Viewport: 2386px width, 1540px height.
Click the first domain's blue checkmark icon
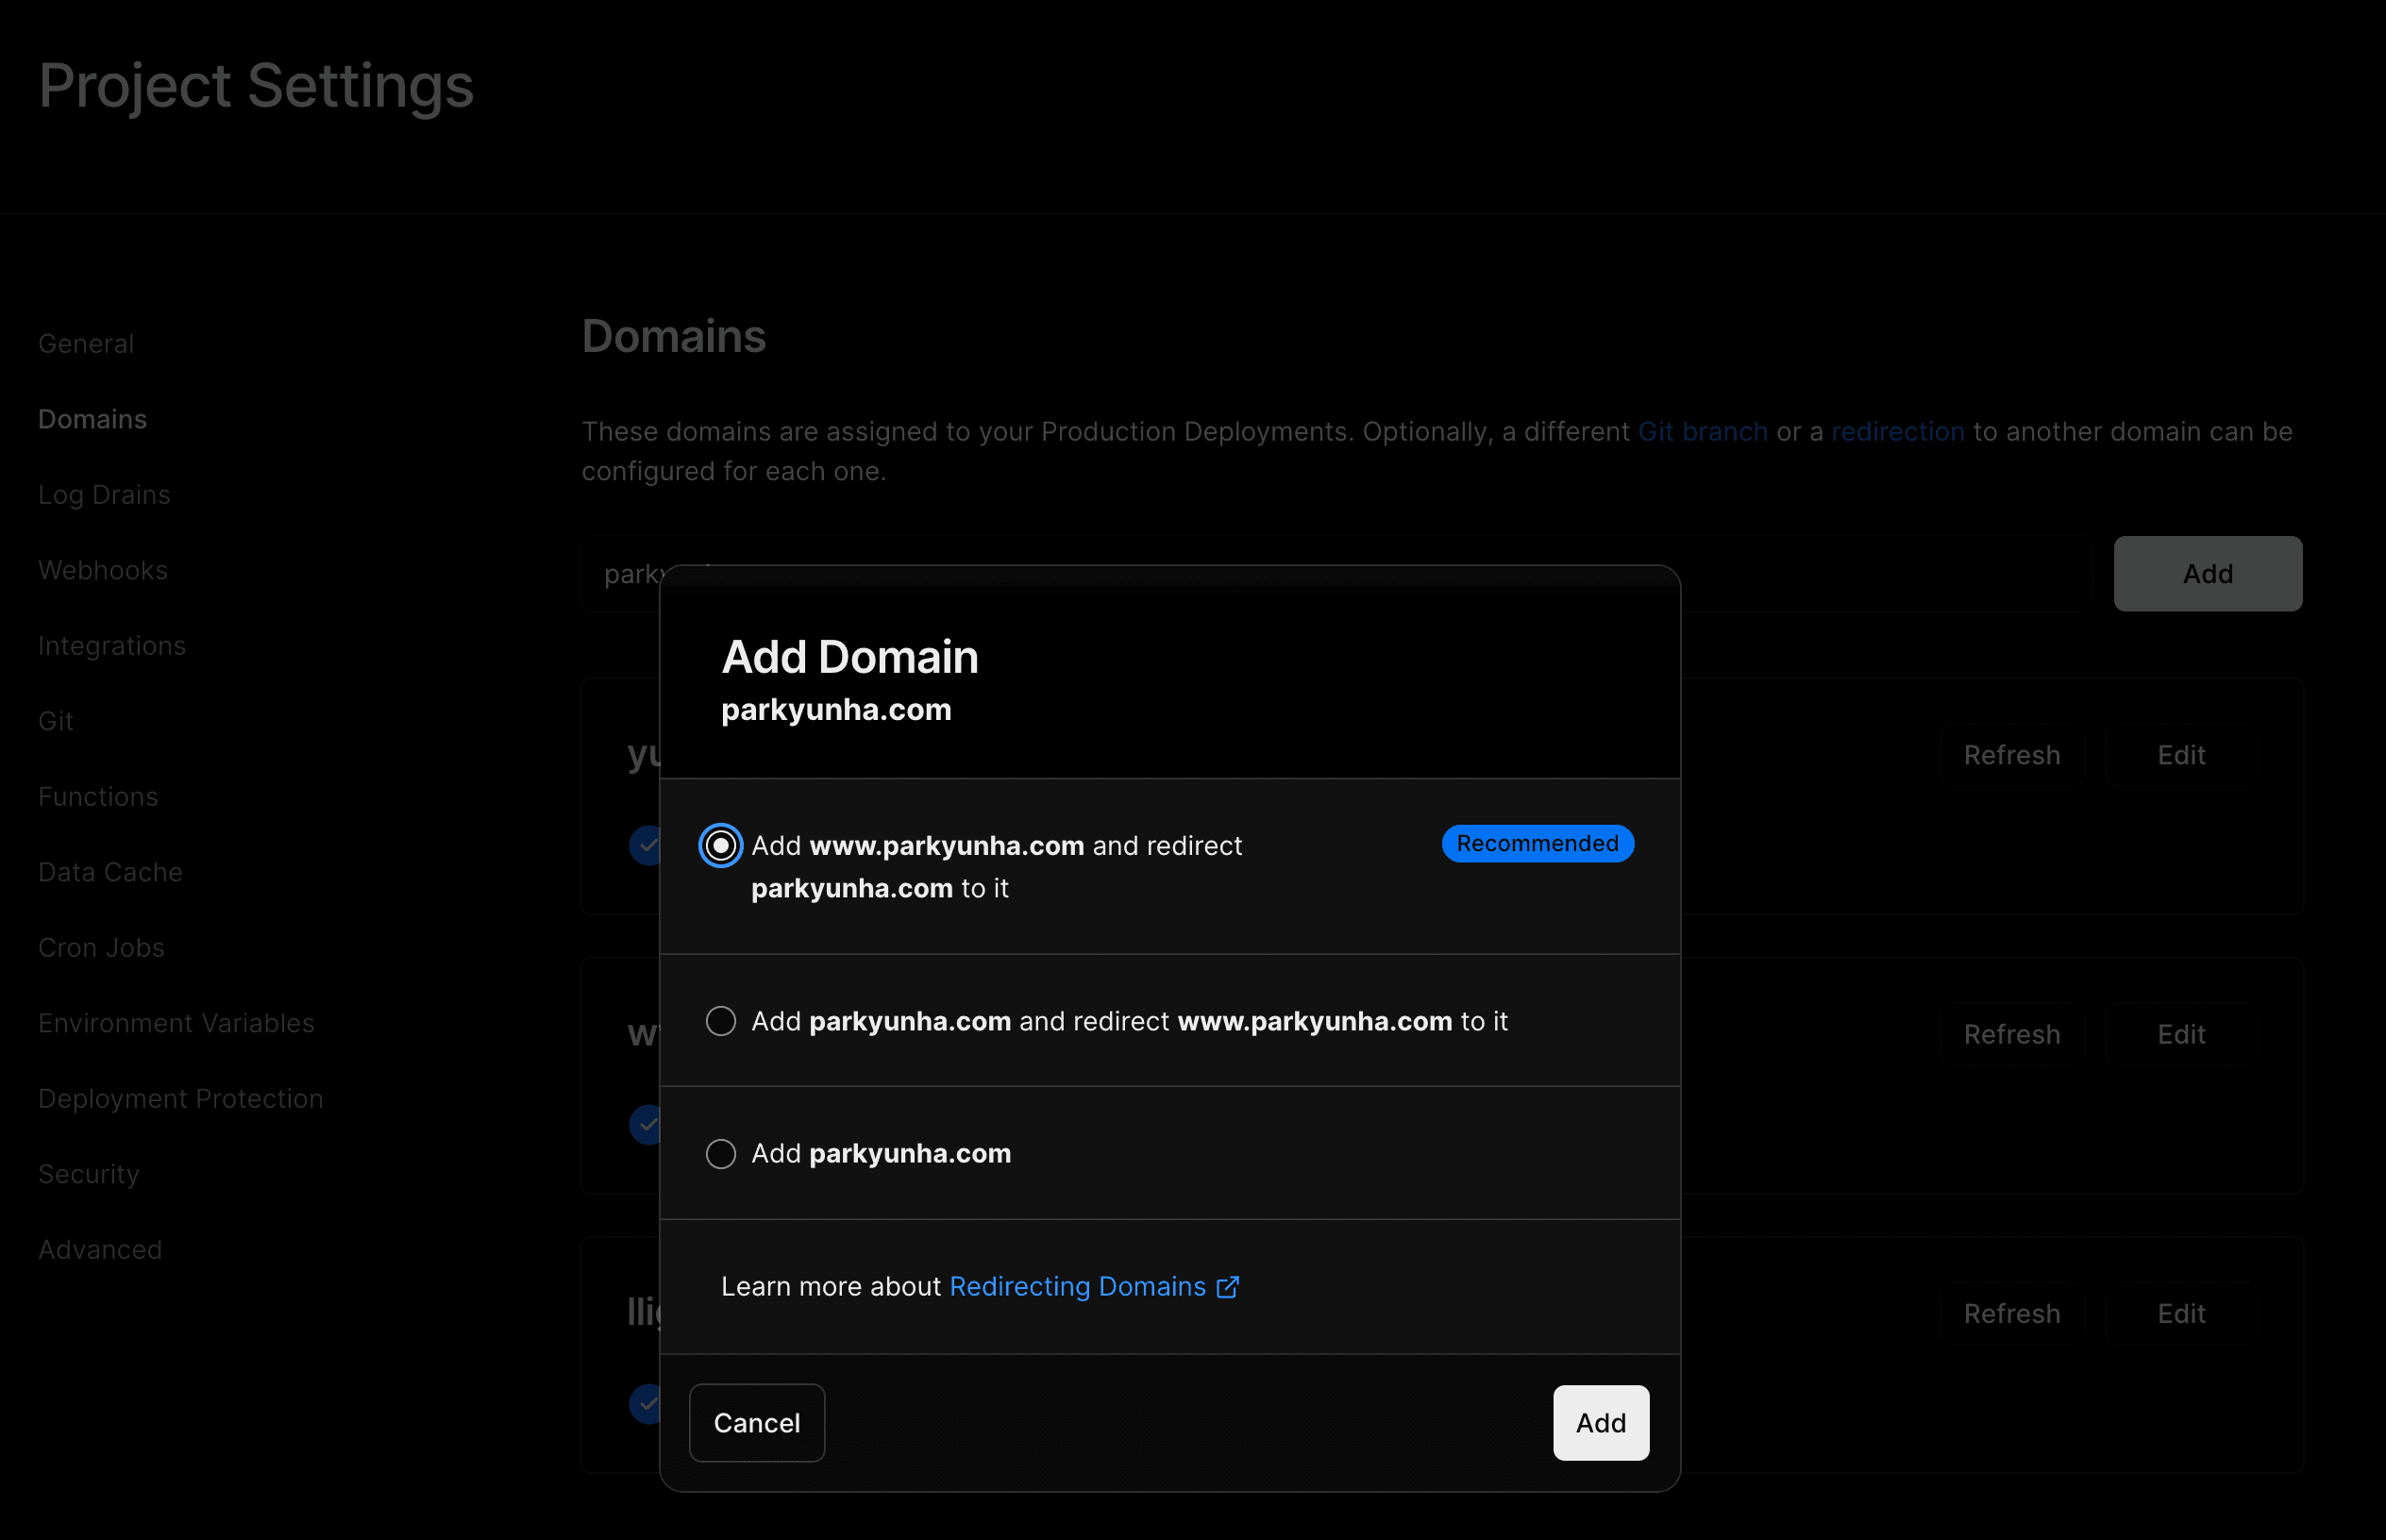coord(645,845)
